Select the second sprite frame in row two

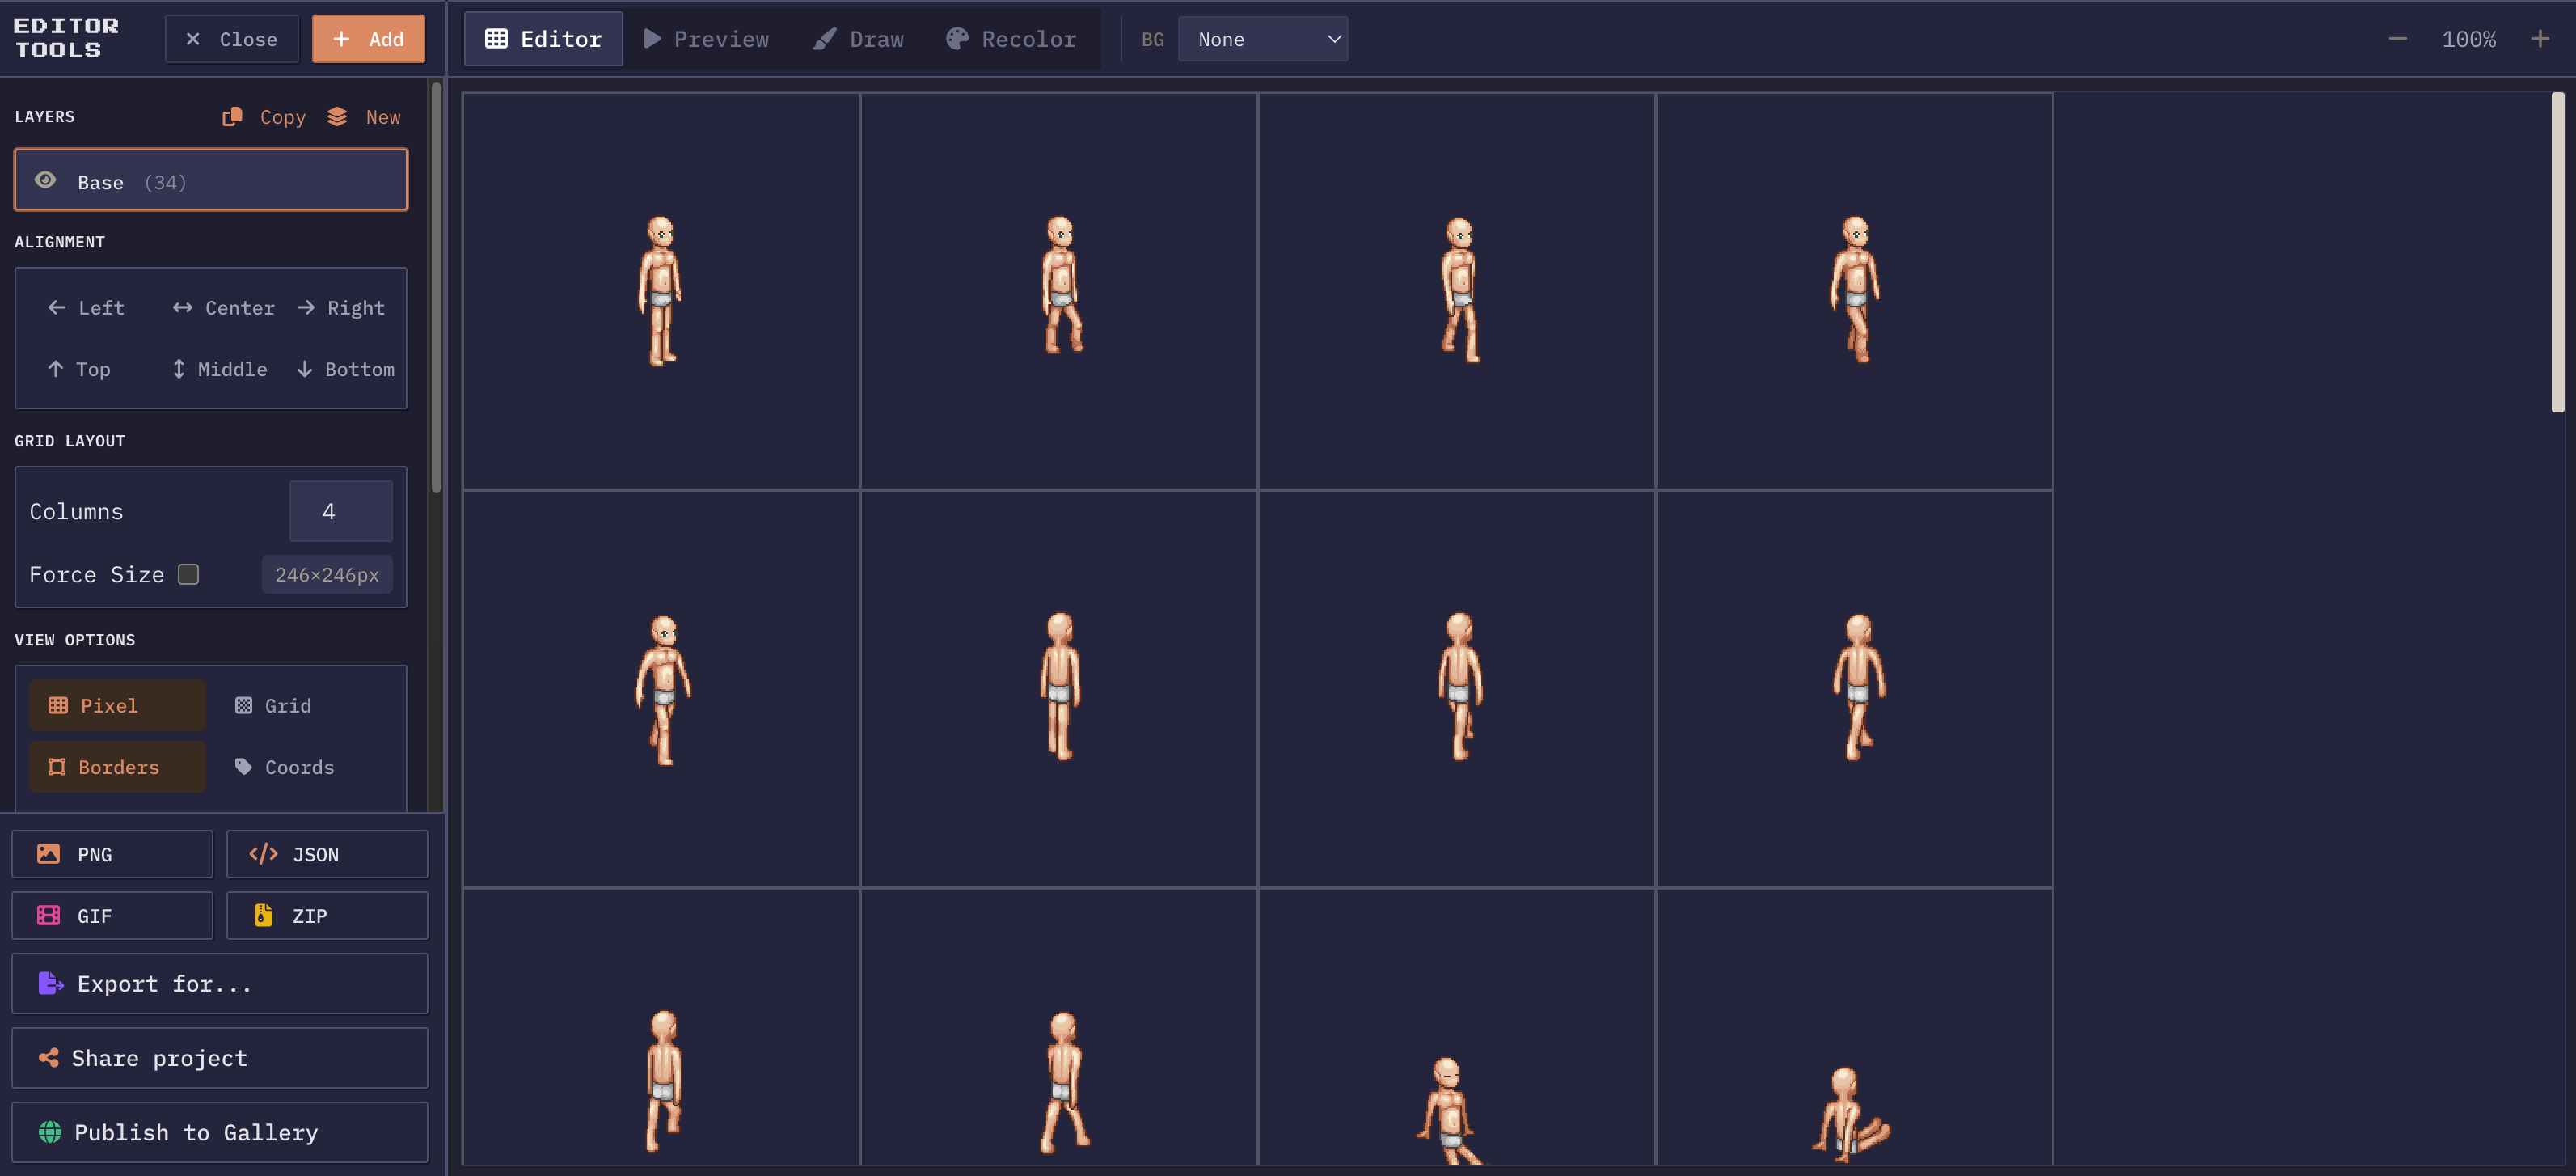click(x=1059, y=689)
